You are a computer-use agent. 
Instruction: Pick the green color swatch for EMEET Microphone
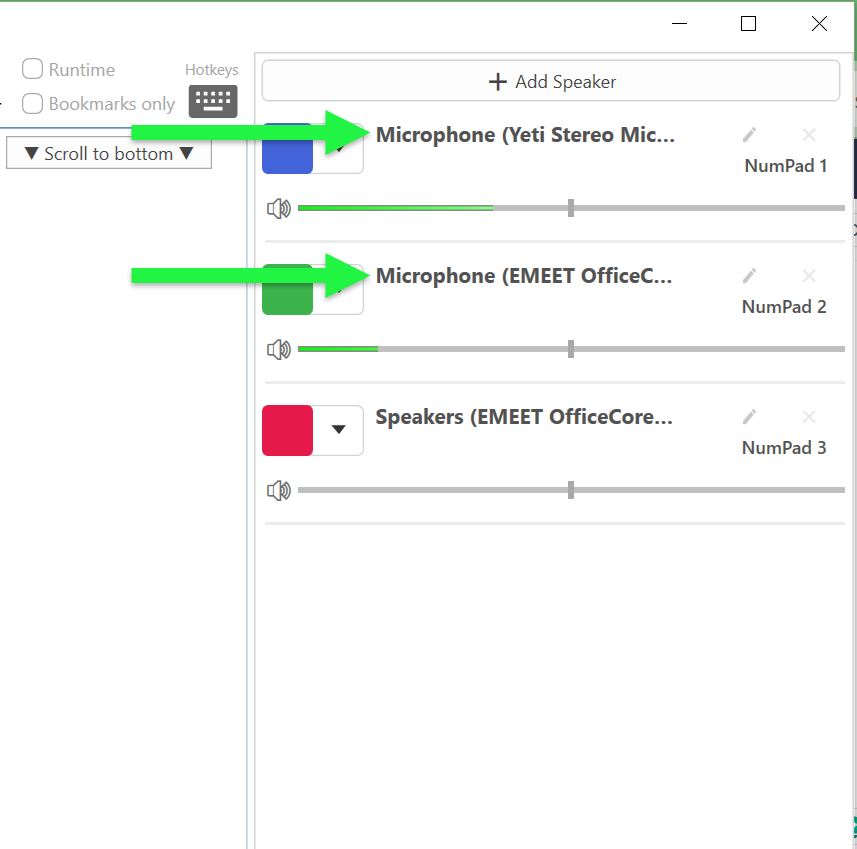(x=287, y=290)
